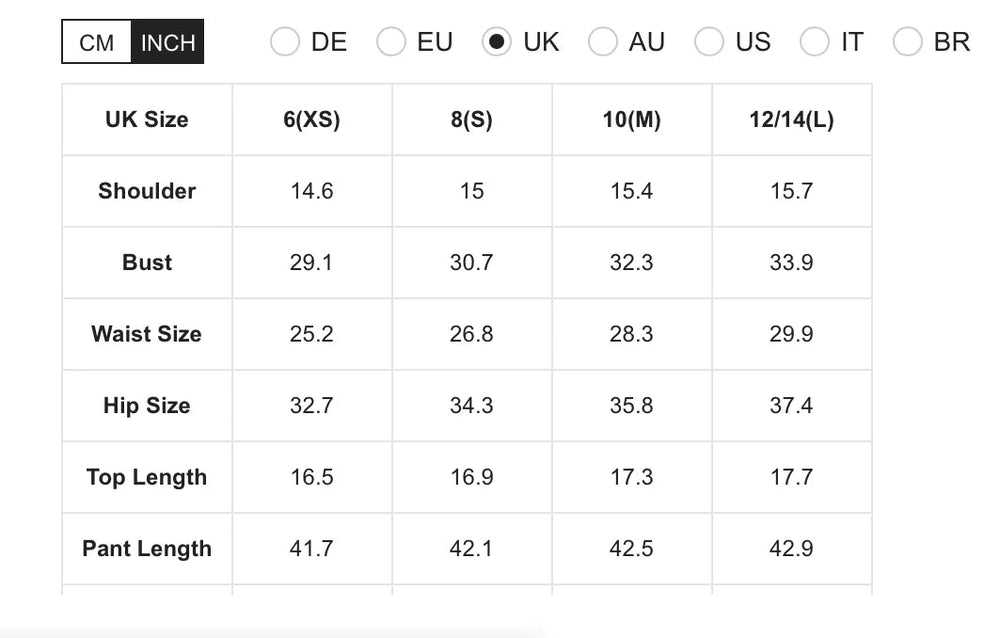
Task: Click the Shoulder row label
Action: pos(147,191)
